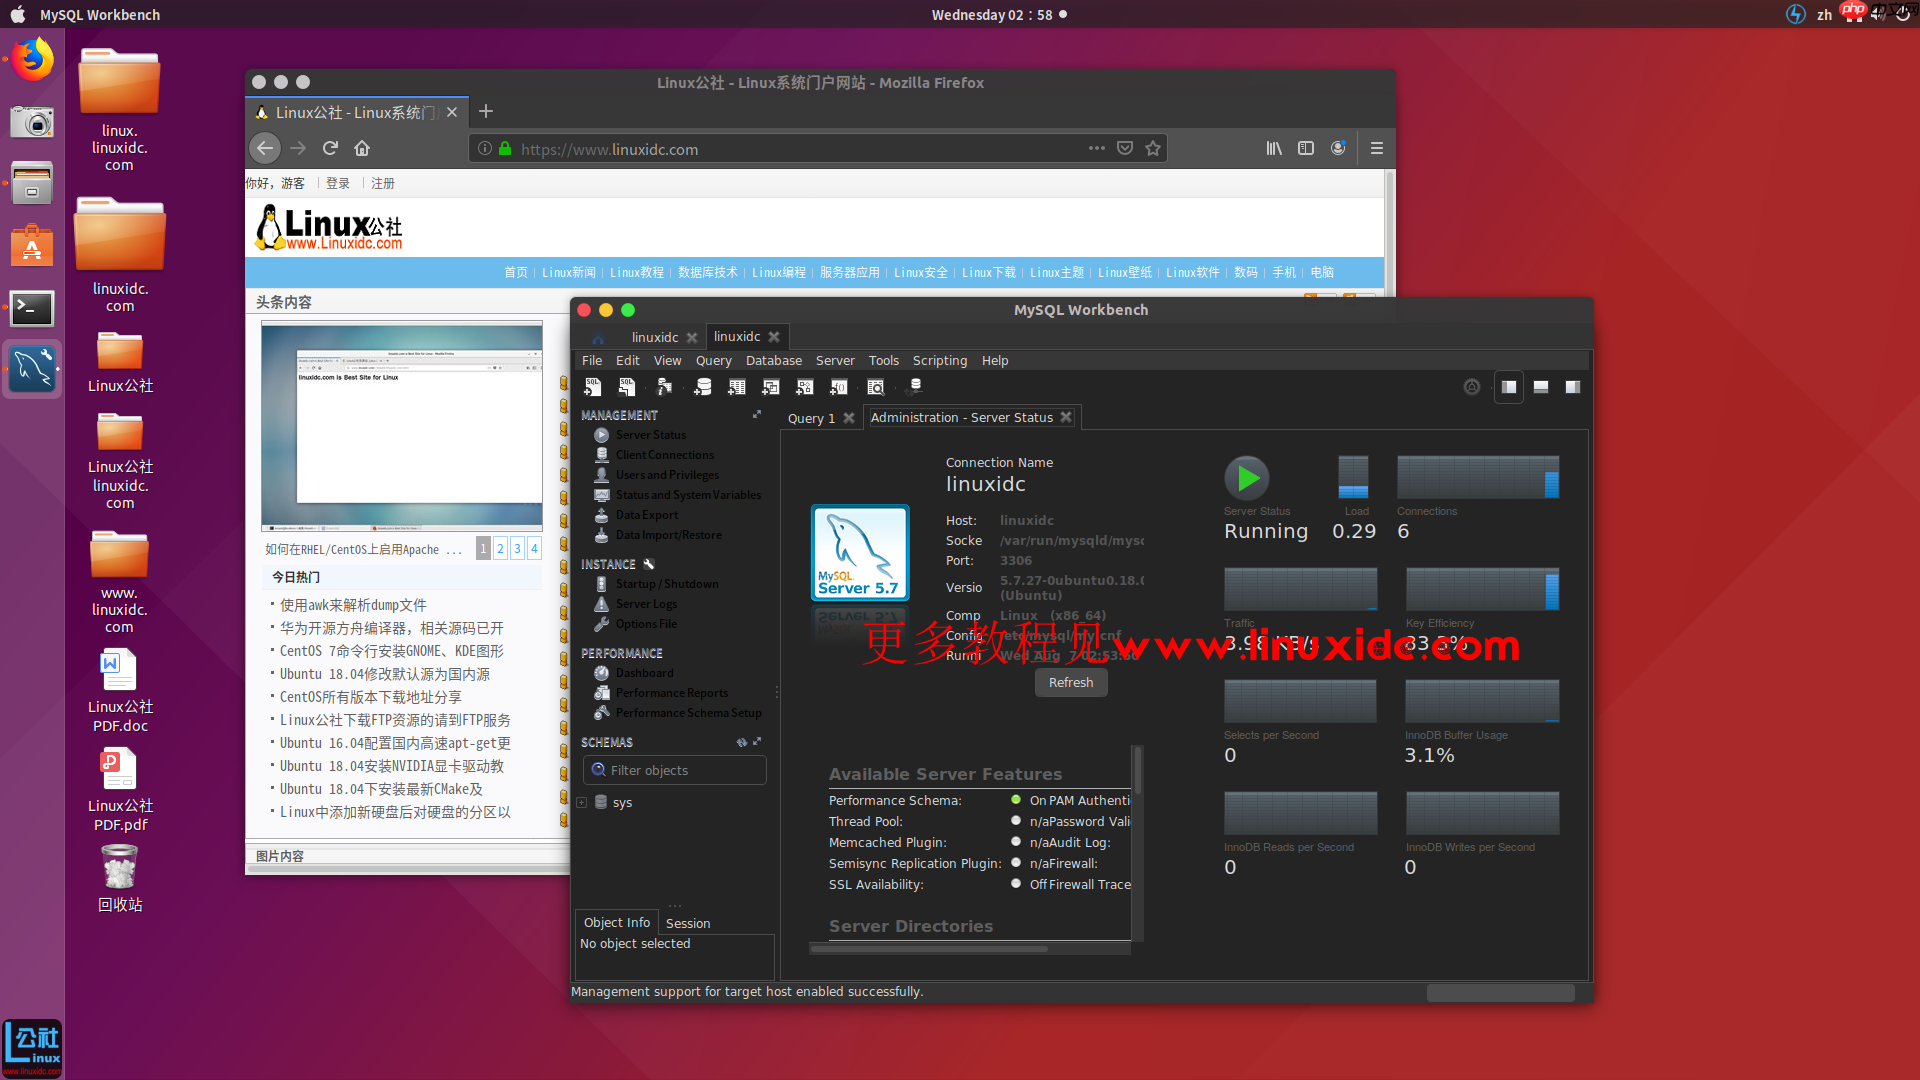Click the Refresh button on Server Status

[x=1071, y=682]
